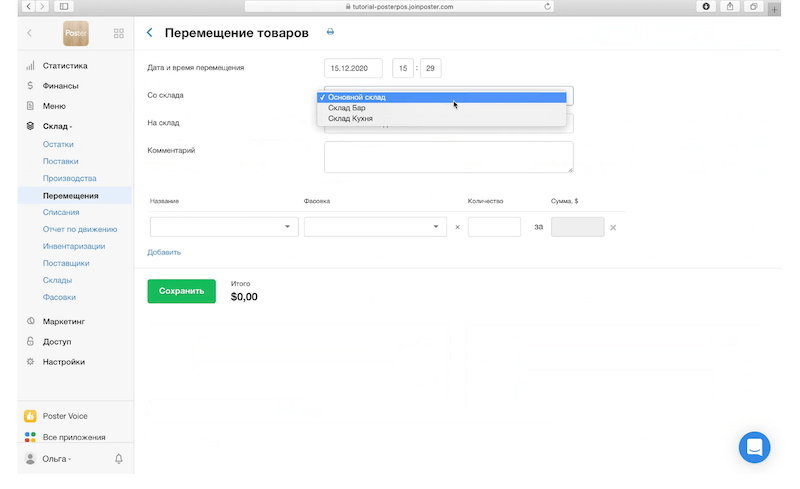Click the Добавить link
This screenshot has height=489, width=800.
(x=164, y=252)
